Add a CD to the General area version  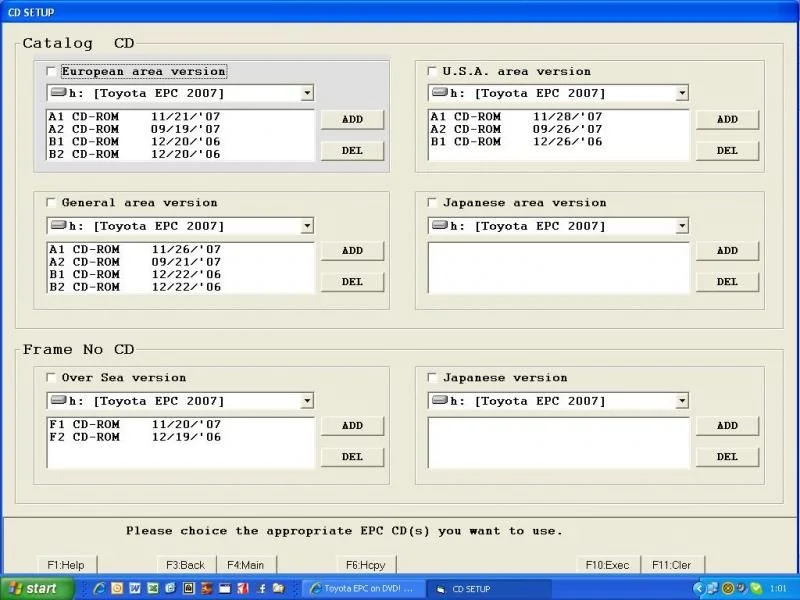coord(352,251)
